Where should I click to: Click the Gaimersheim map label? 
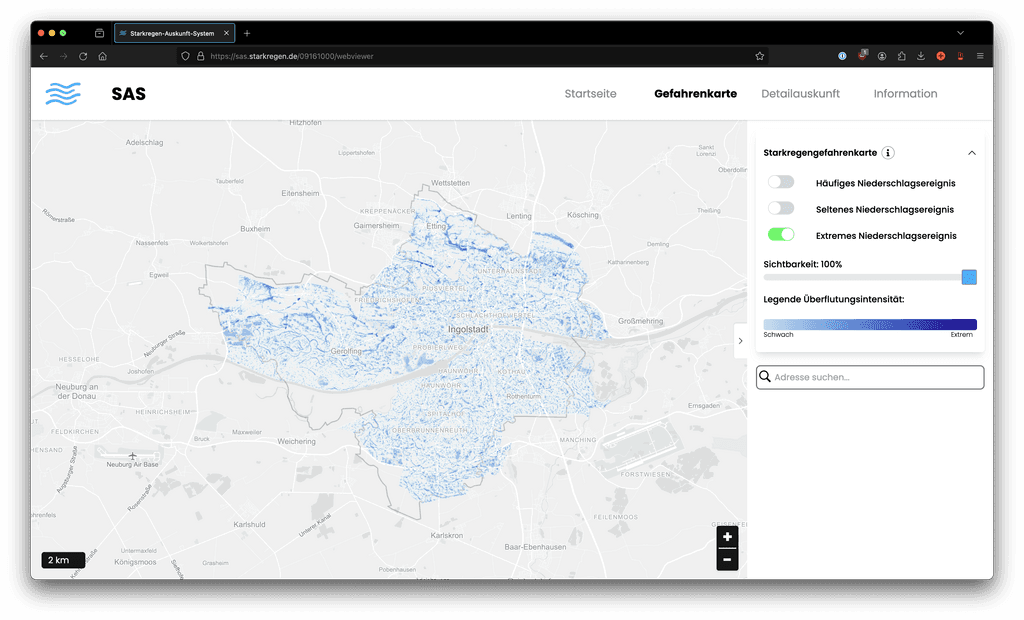pos(377,225)
